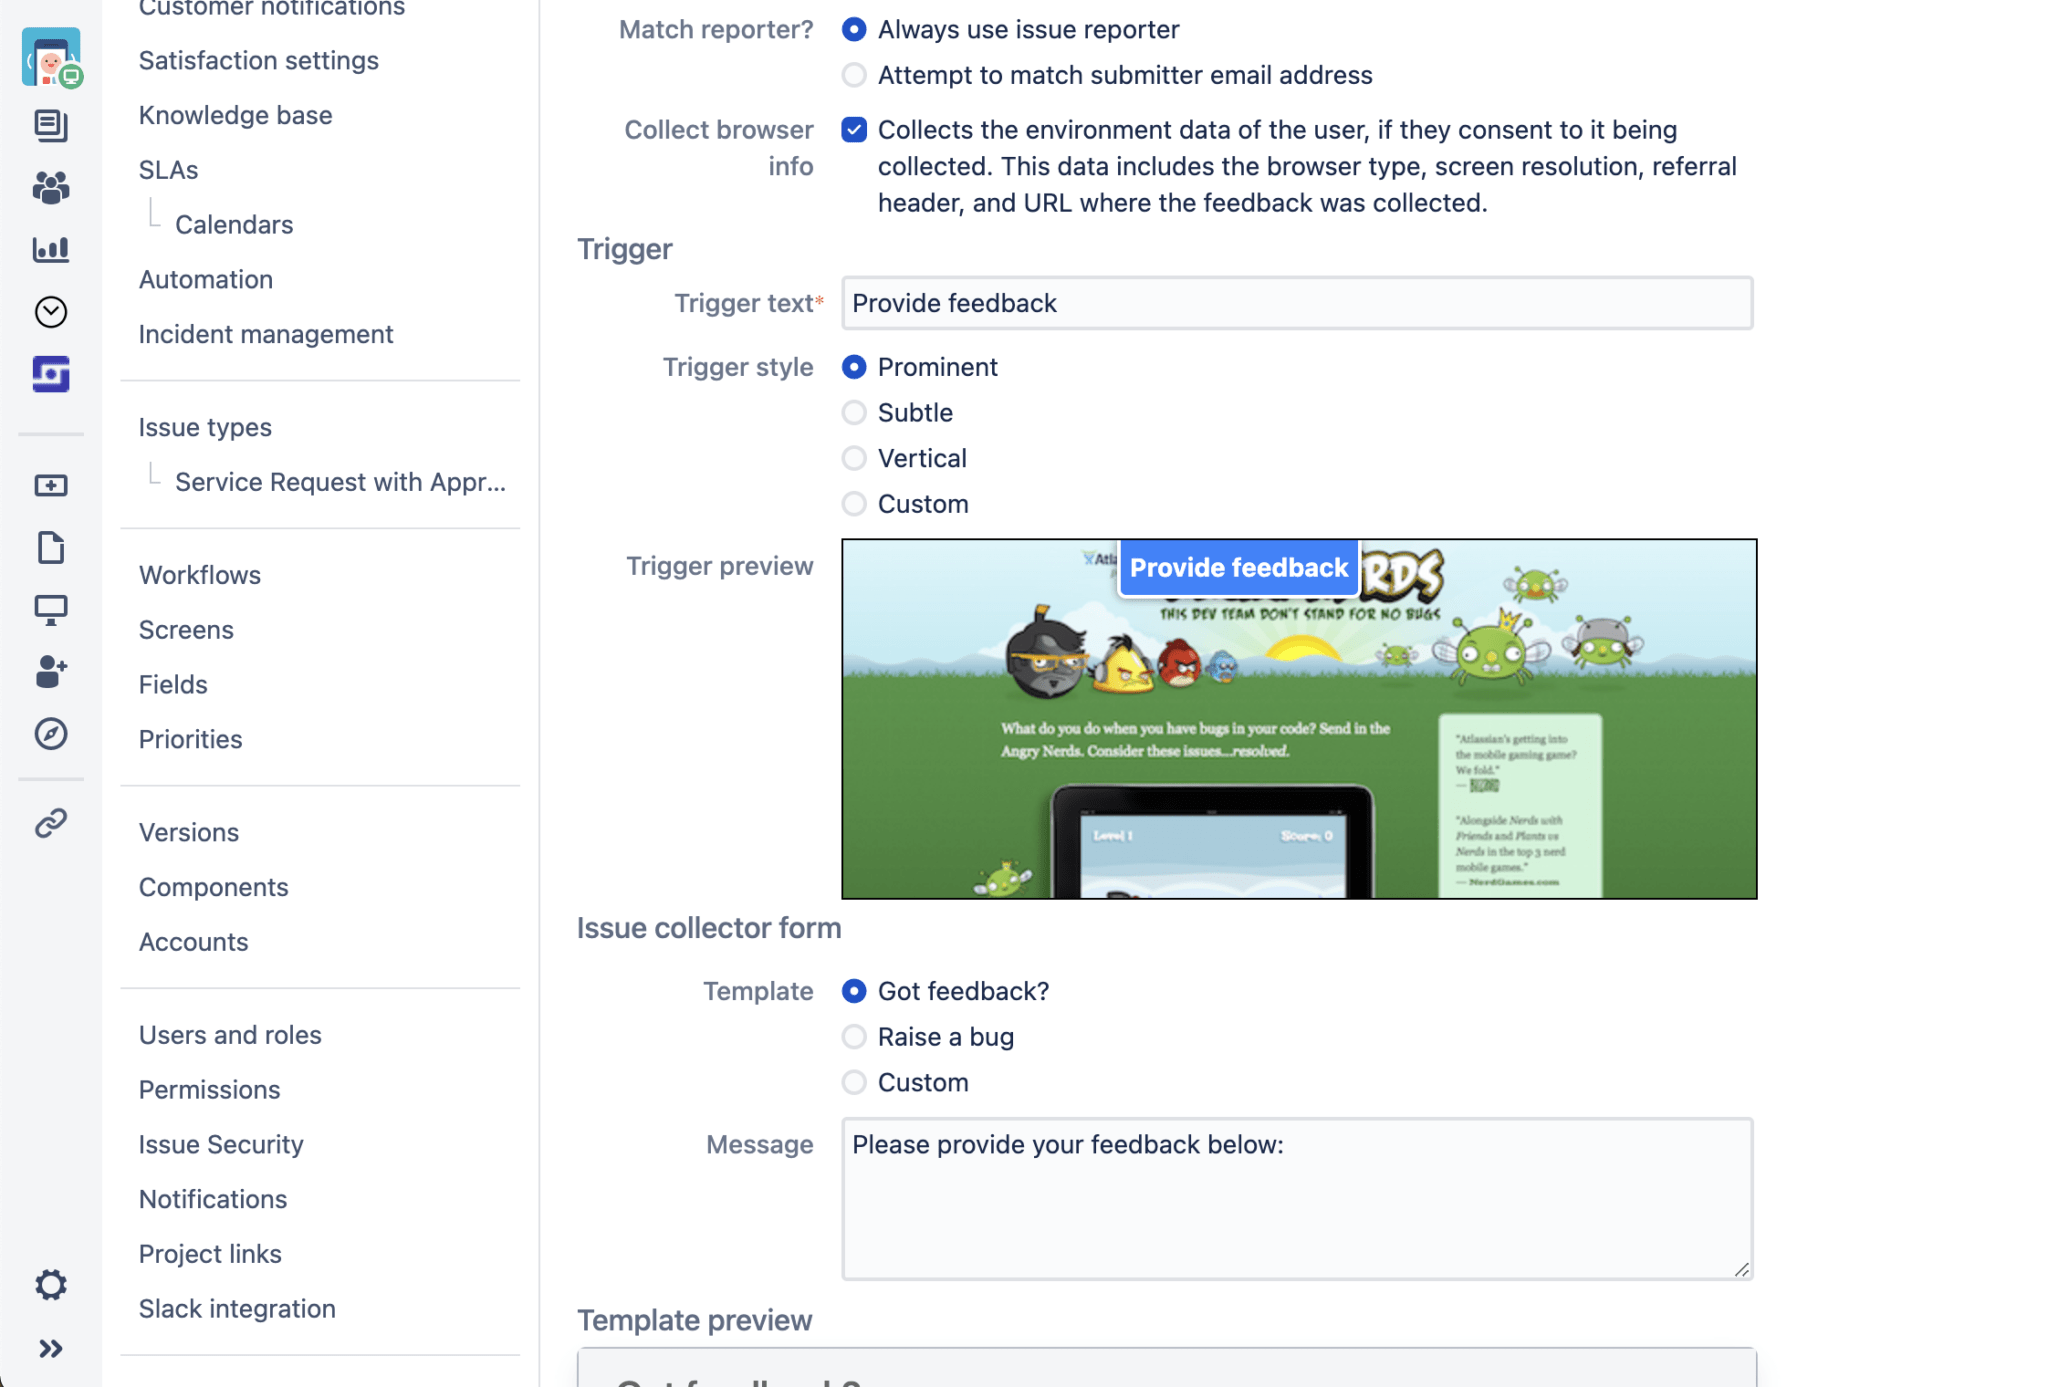Click the compass navigation icon
This screenshot has width=2048, height=1387.
point(51,734)
